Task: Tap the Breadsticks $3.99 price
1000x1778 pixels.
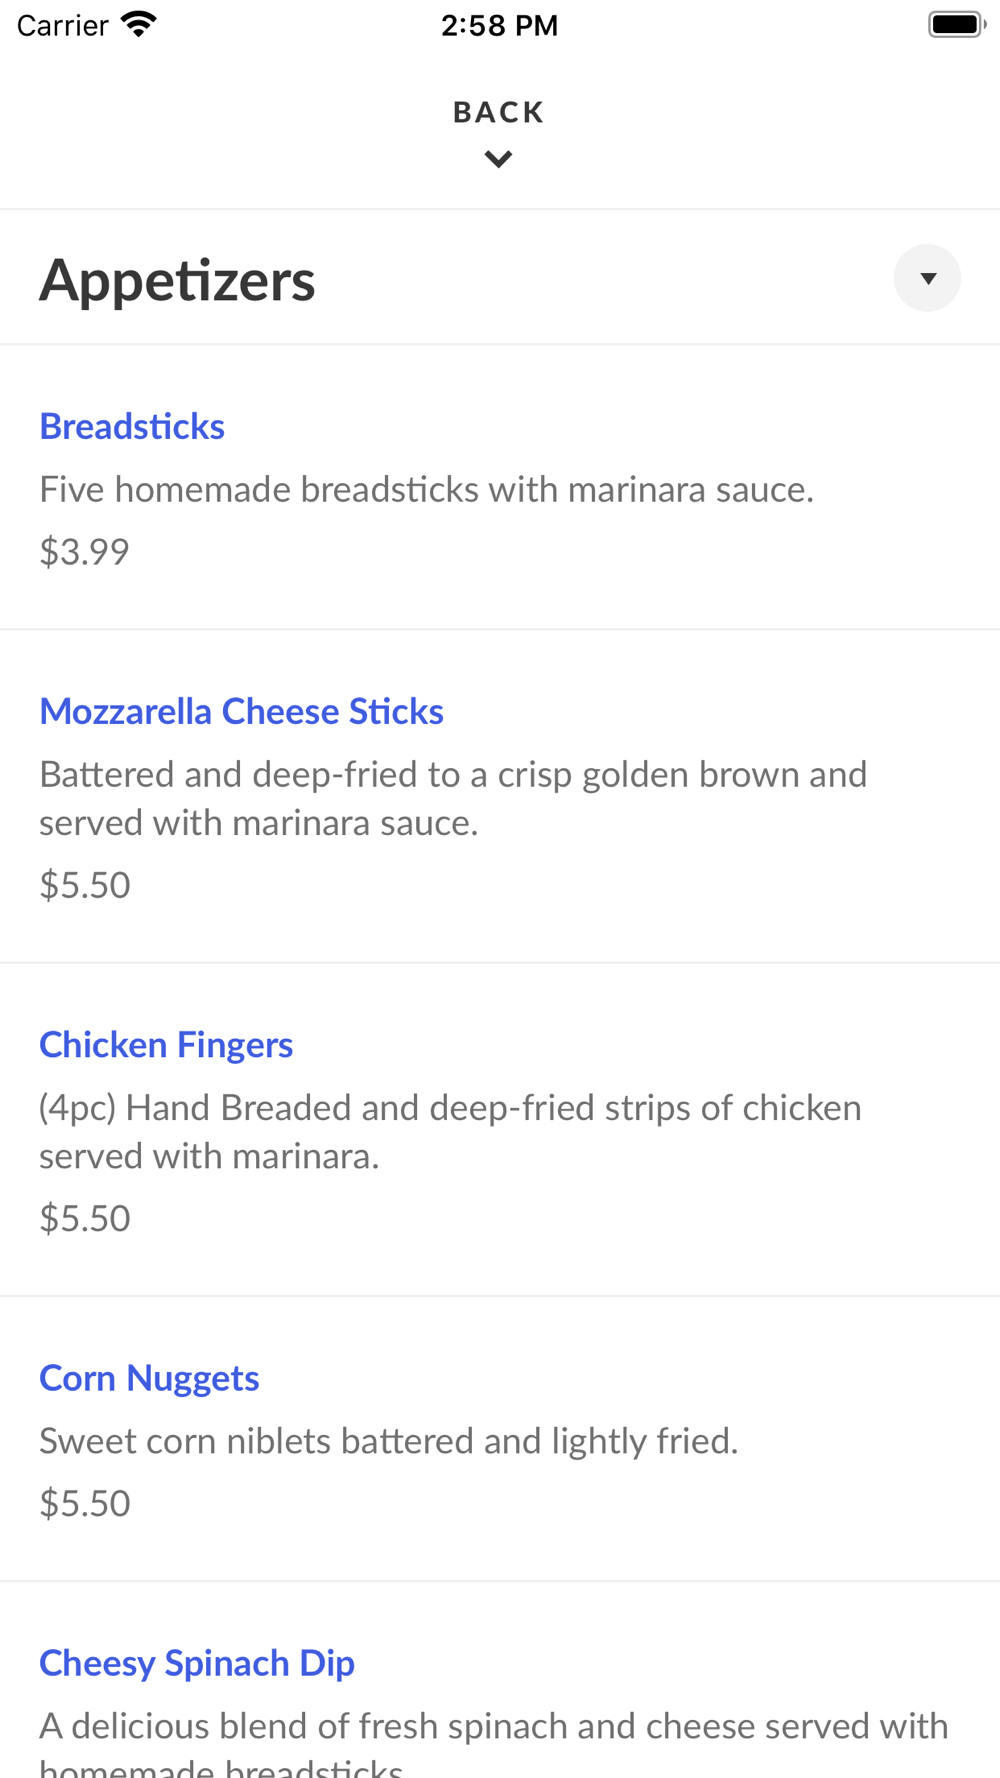Action: pyautogui.click(x=84, y=552)
